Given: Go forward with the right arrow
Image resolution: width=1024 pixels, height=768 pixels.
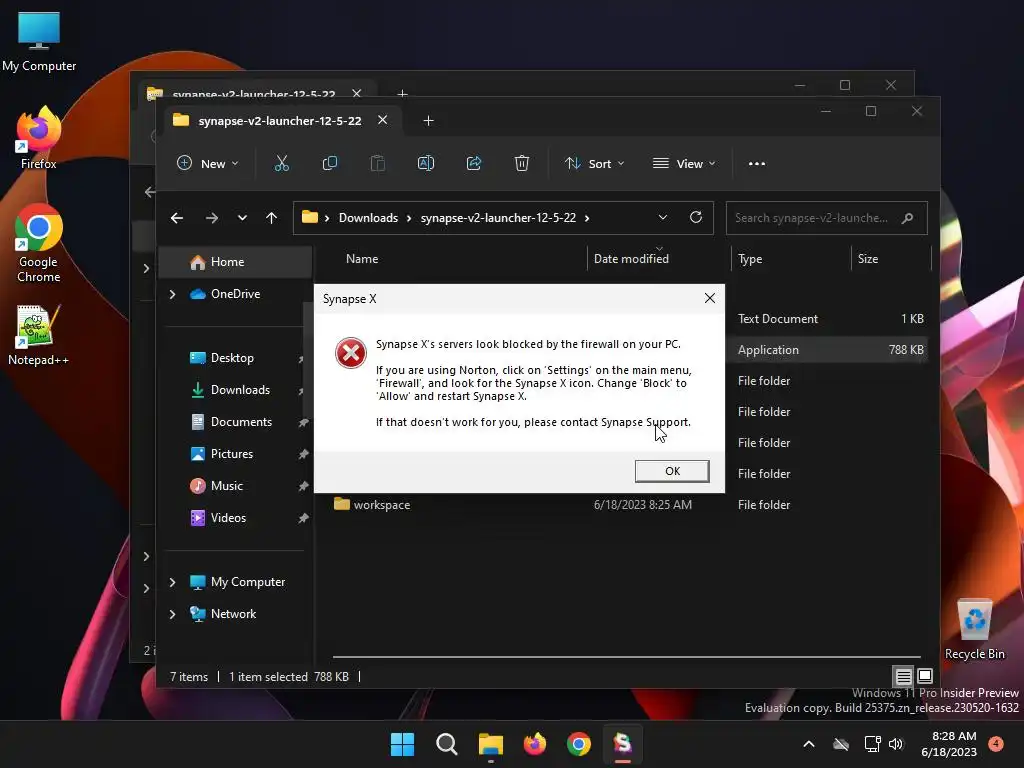Looking at the screenshot, I should (x=212, y=218).
